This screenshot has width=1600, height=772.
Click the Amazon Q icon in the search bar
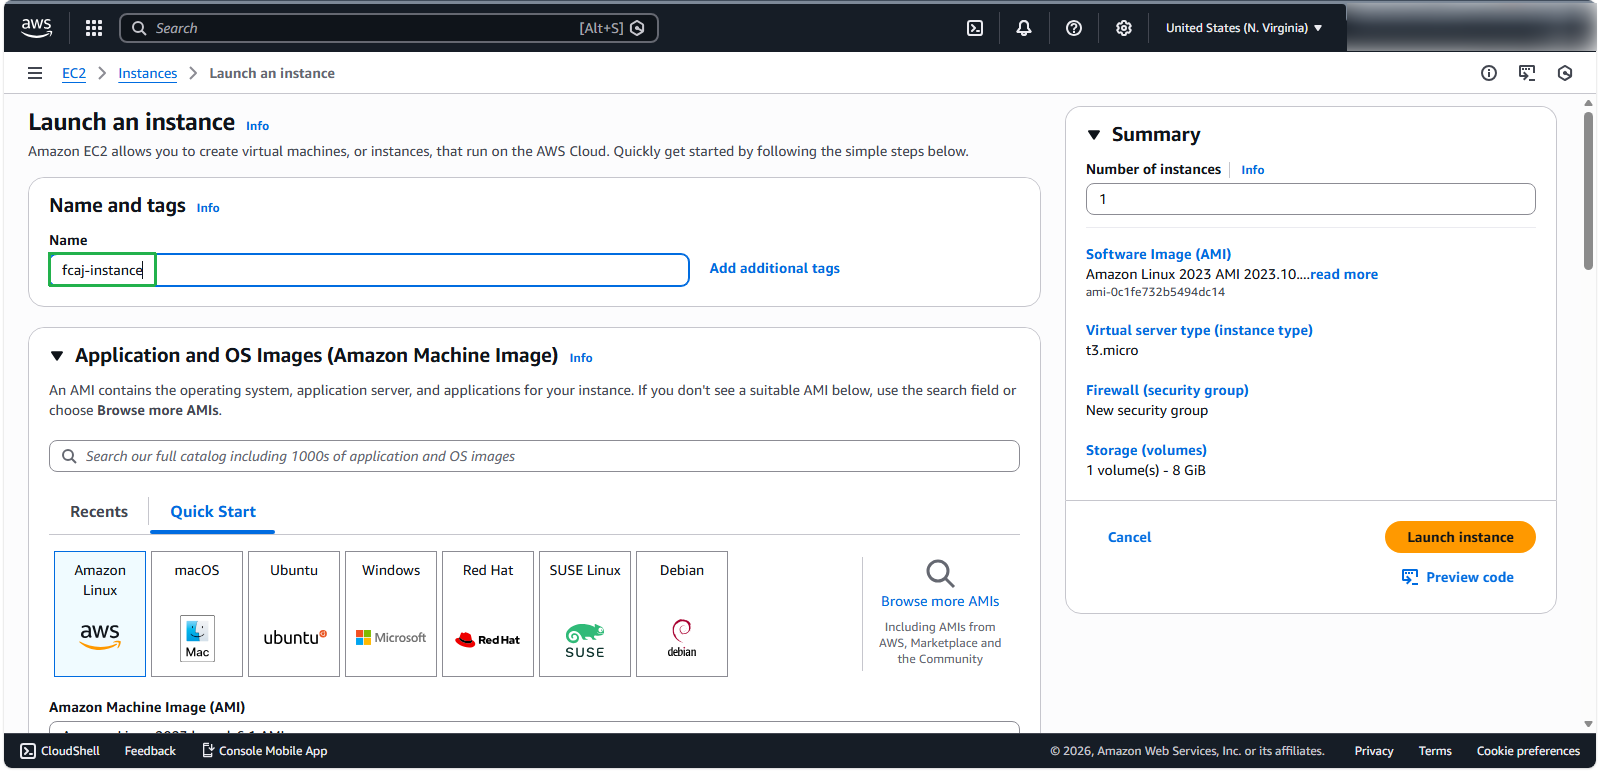tap(637, 28)
